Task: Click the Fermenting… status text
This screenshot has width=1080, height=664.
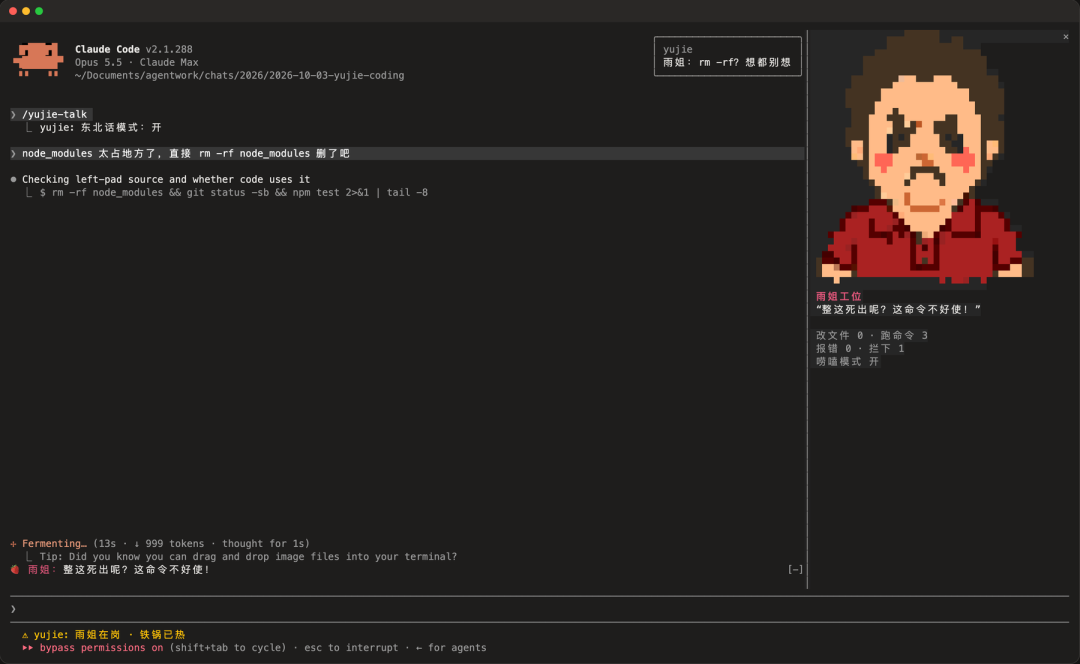Action: click(x=54, y=544)
